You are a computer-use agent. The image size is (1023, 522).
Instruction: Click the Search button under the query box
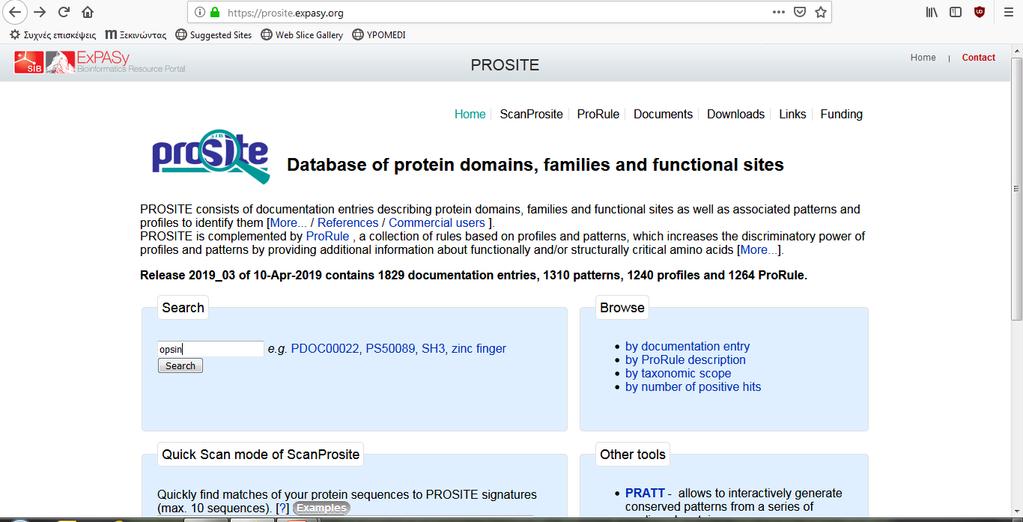click(180, 366)
